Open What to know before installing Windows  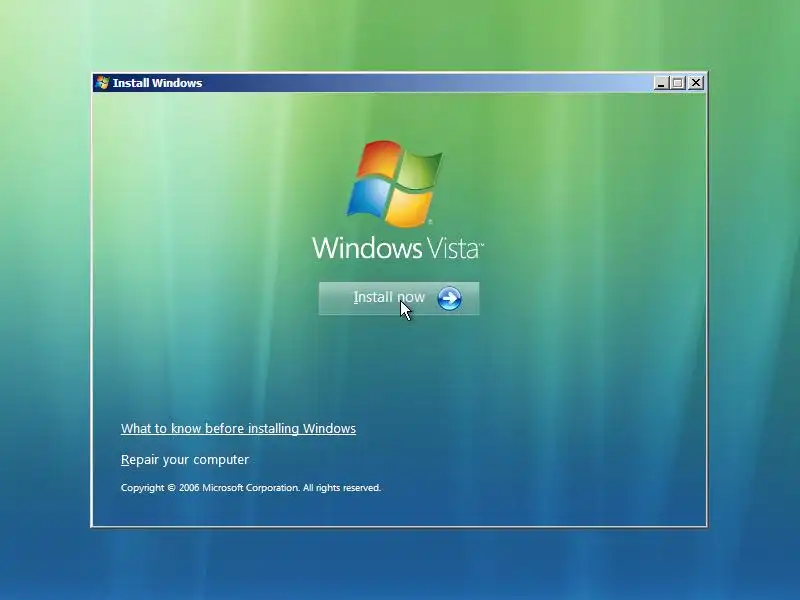pyautogui.click(x=238, y=429)
